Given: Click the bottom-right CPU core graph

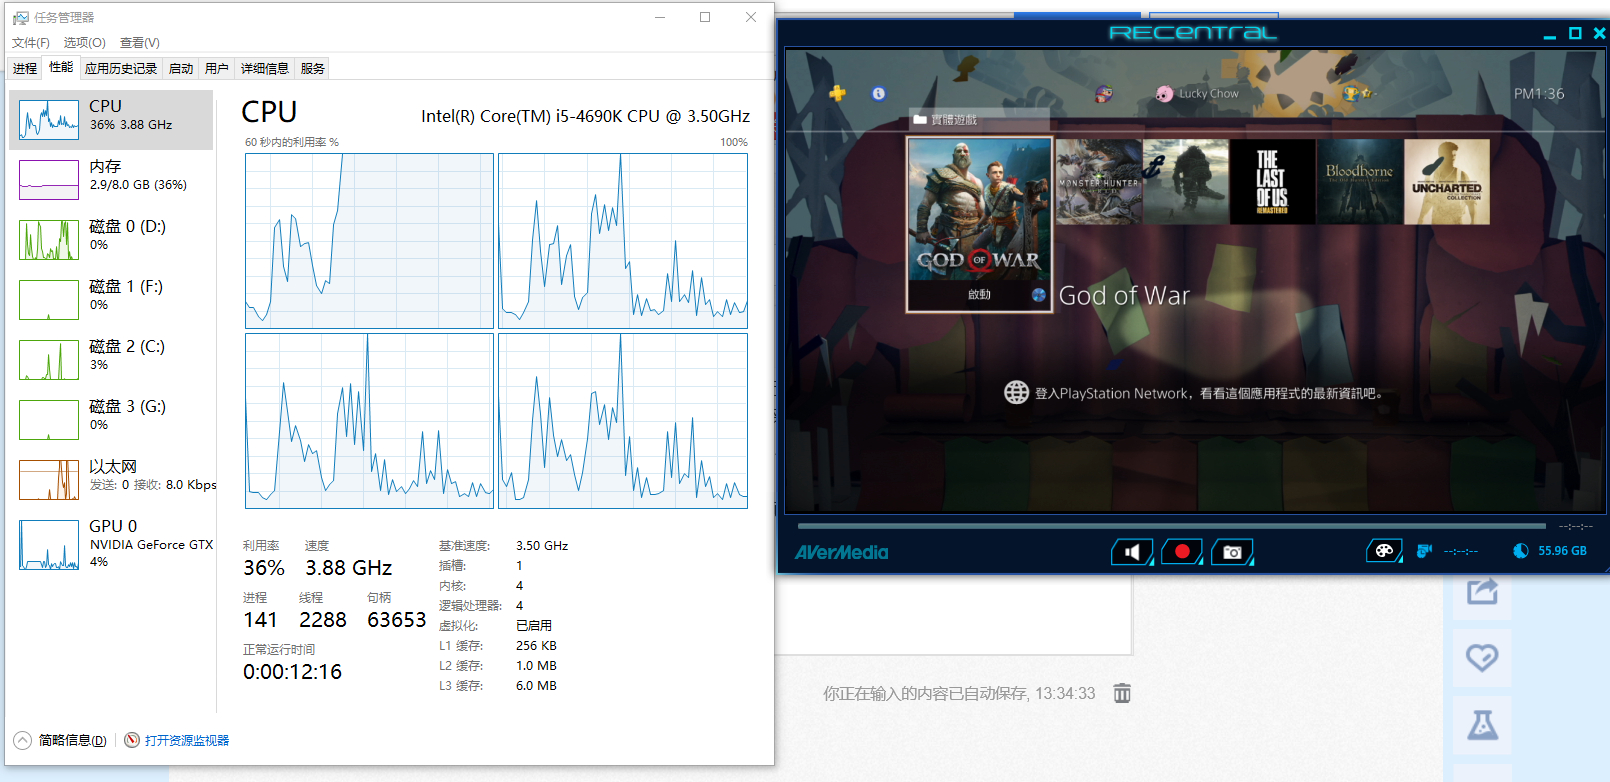Looking at the screenshot, I should pyautogui.click(x=623, y=421).
